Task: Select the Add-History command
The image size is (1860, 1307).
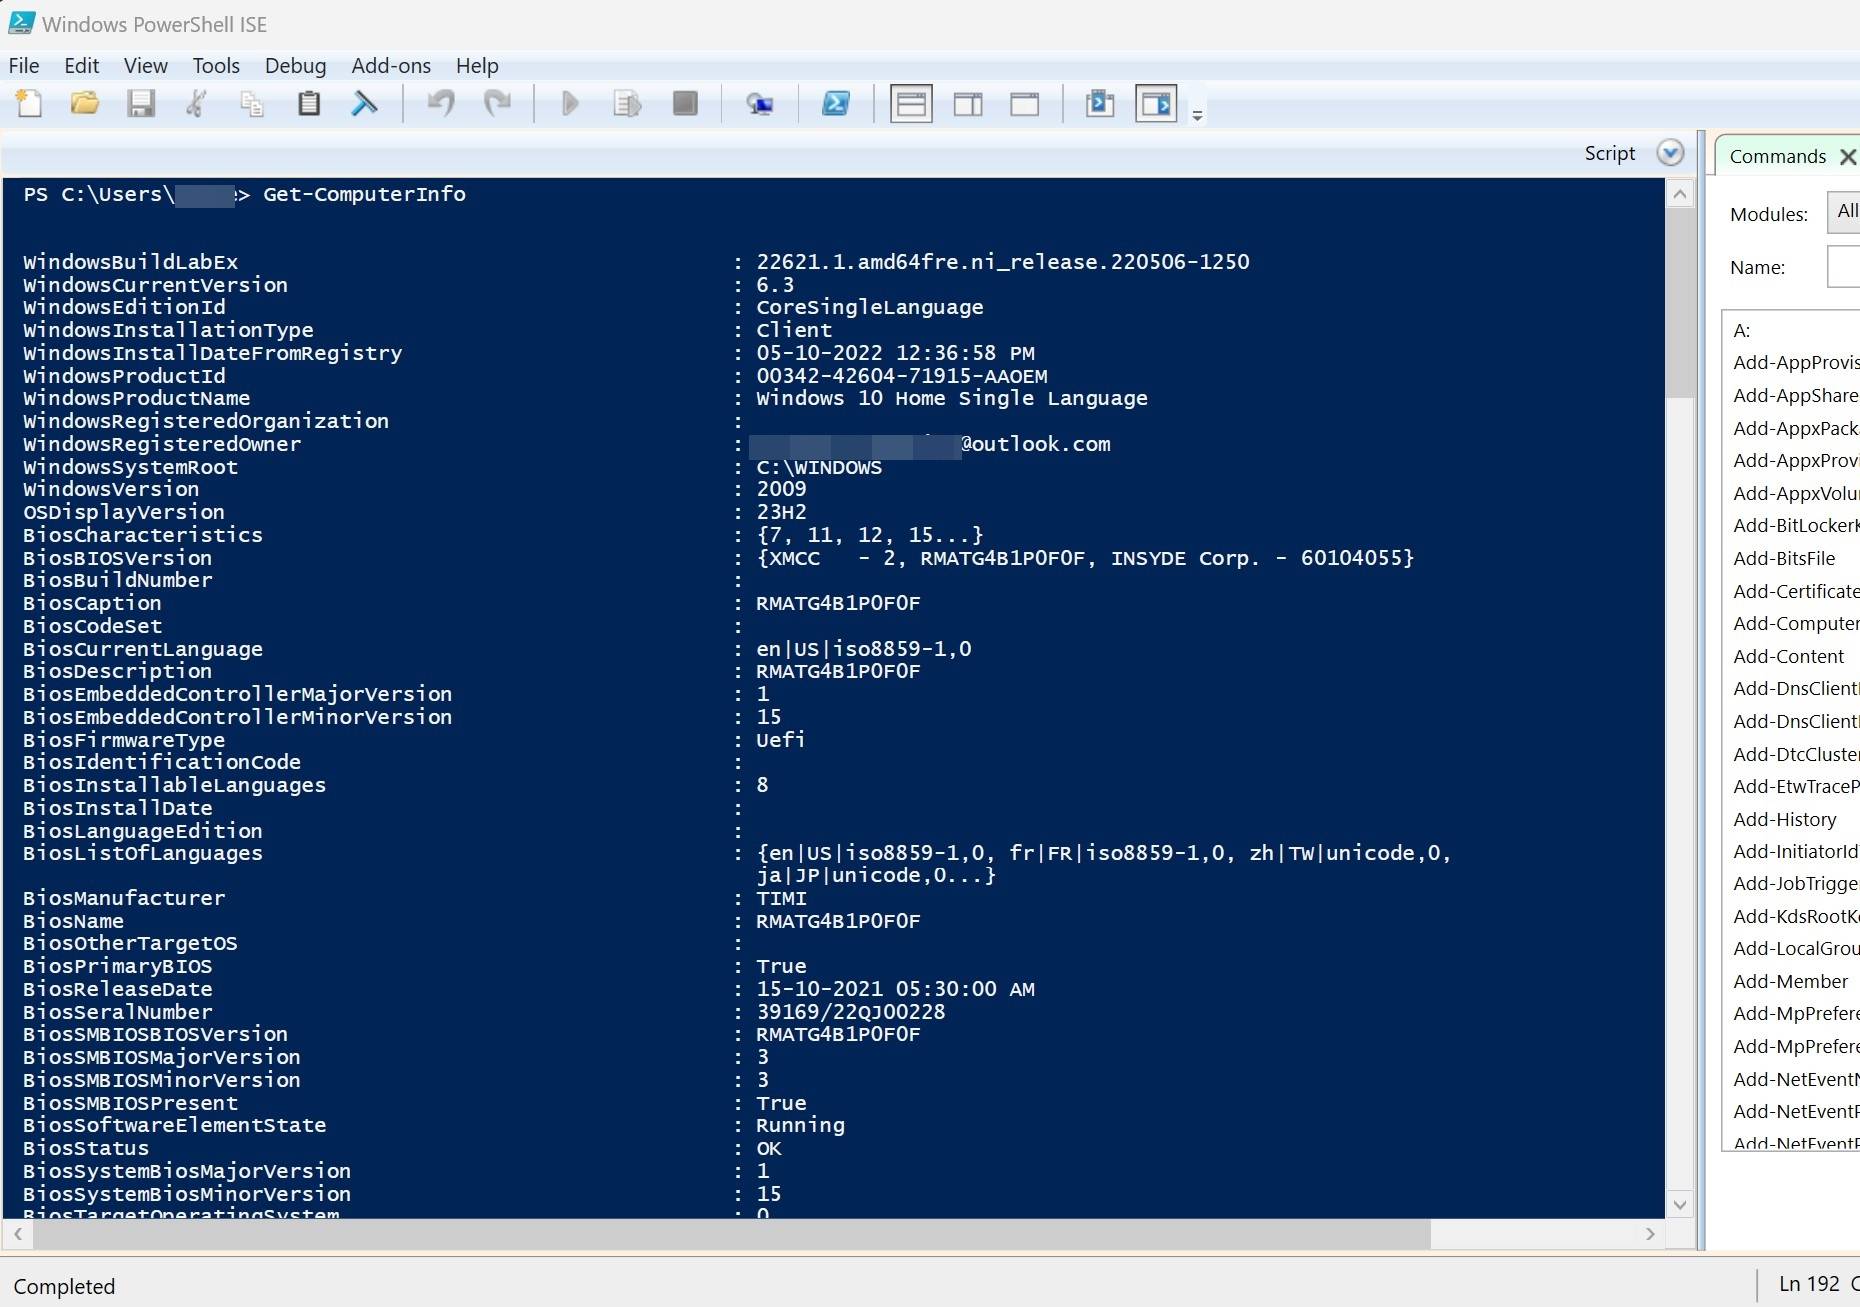Action: click(x=1786, y=818)
